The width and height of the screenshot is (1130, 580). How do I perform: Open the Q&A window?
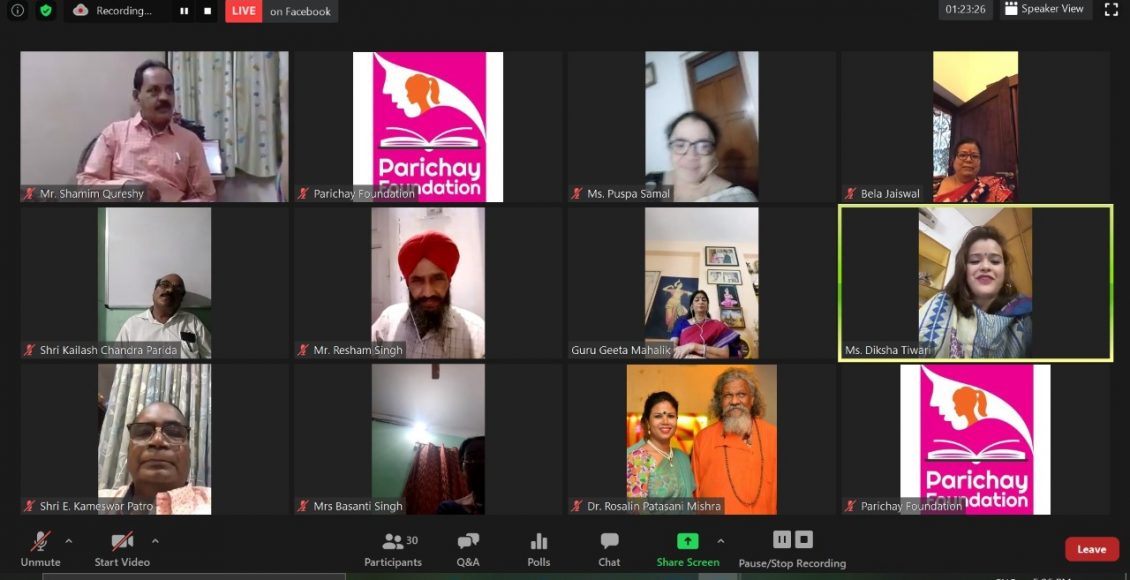(468, 549)
